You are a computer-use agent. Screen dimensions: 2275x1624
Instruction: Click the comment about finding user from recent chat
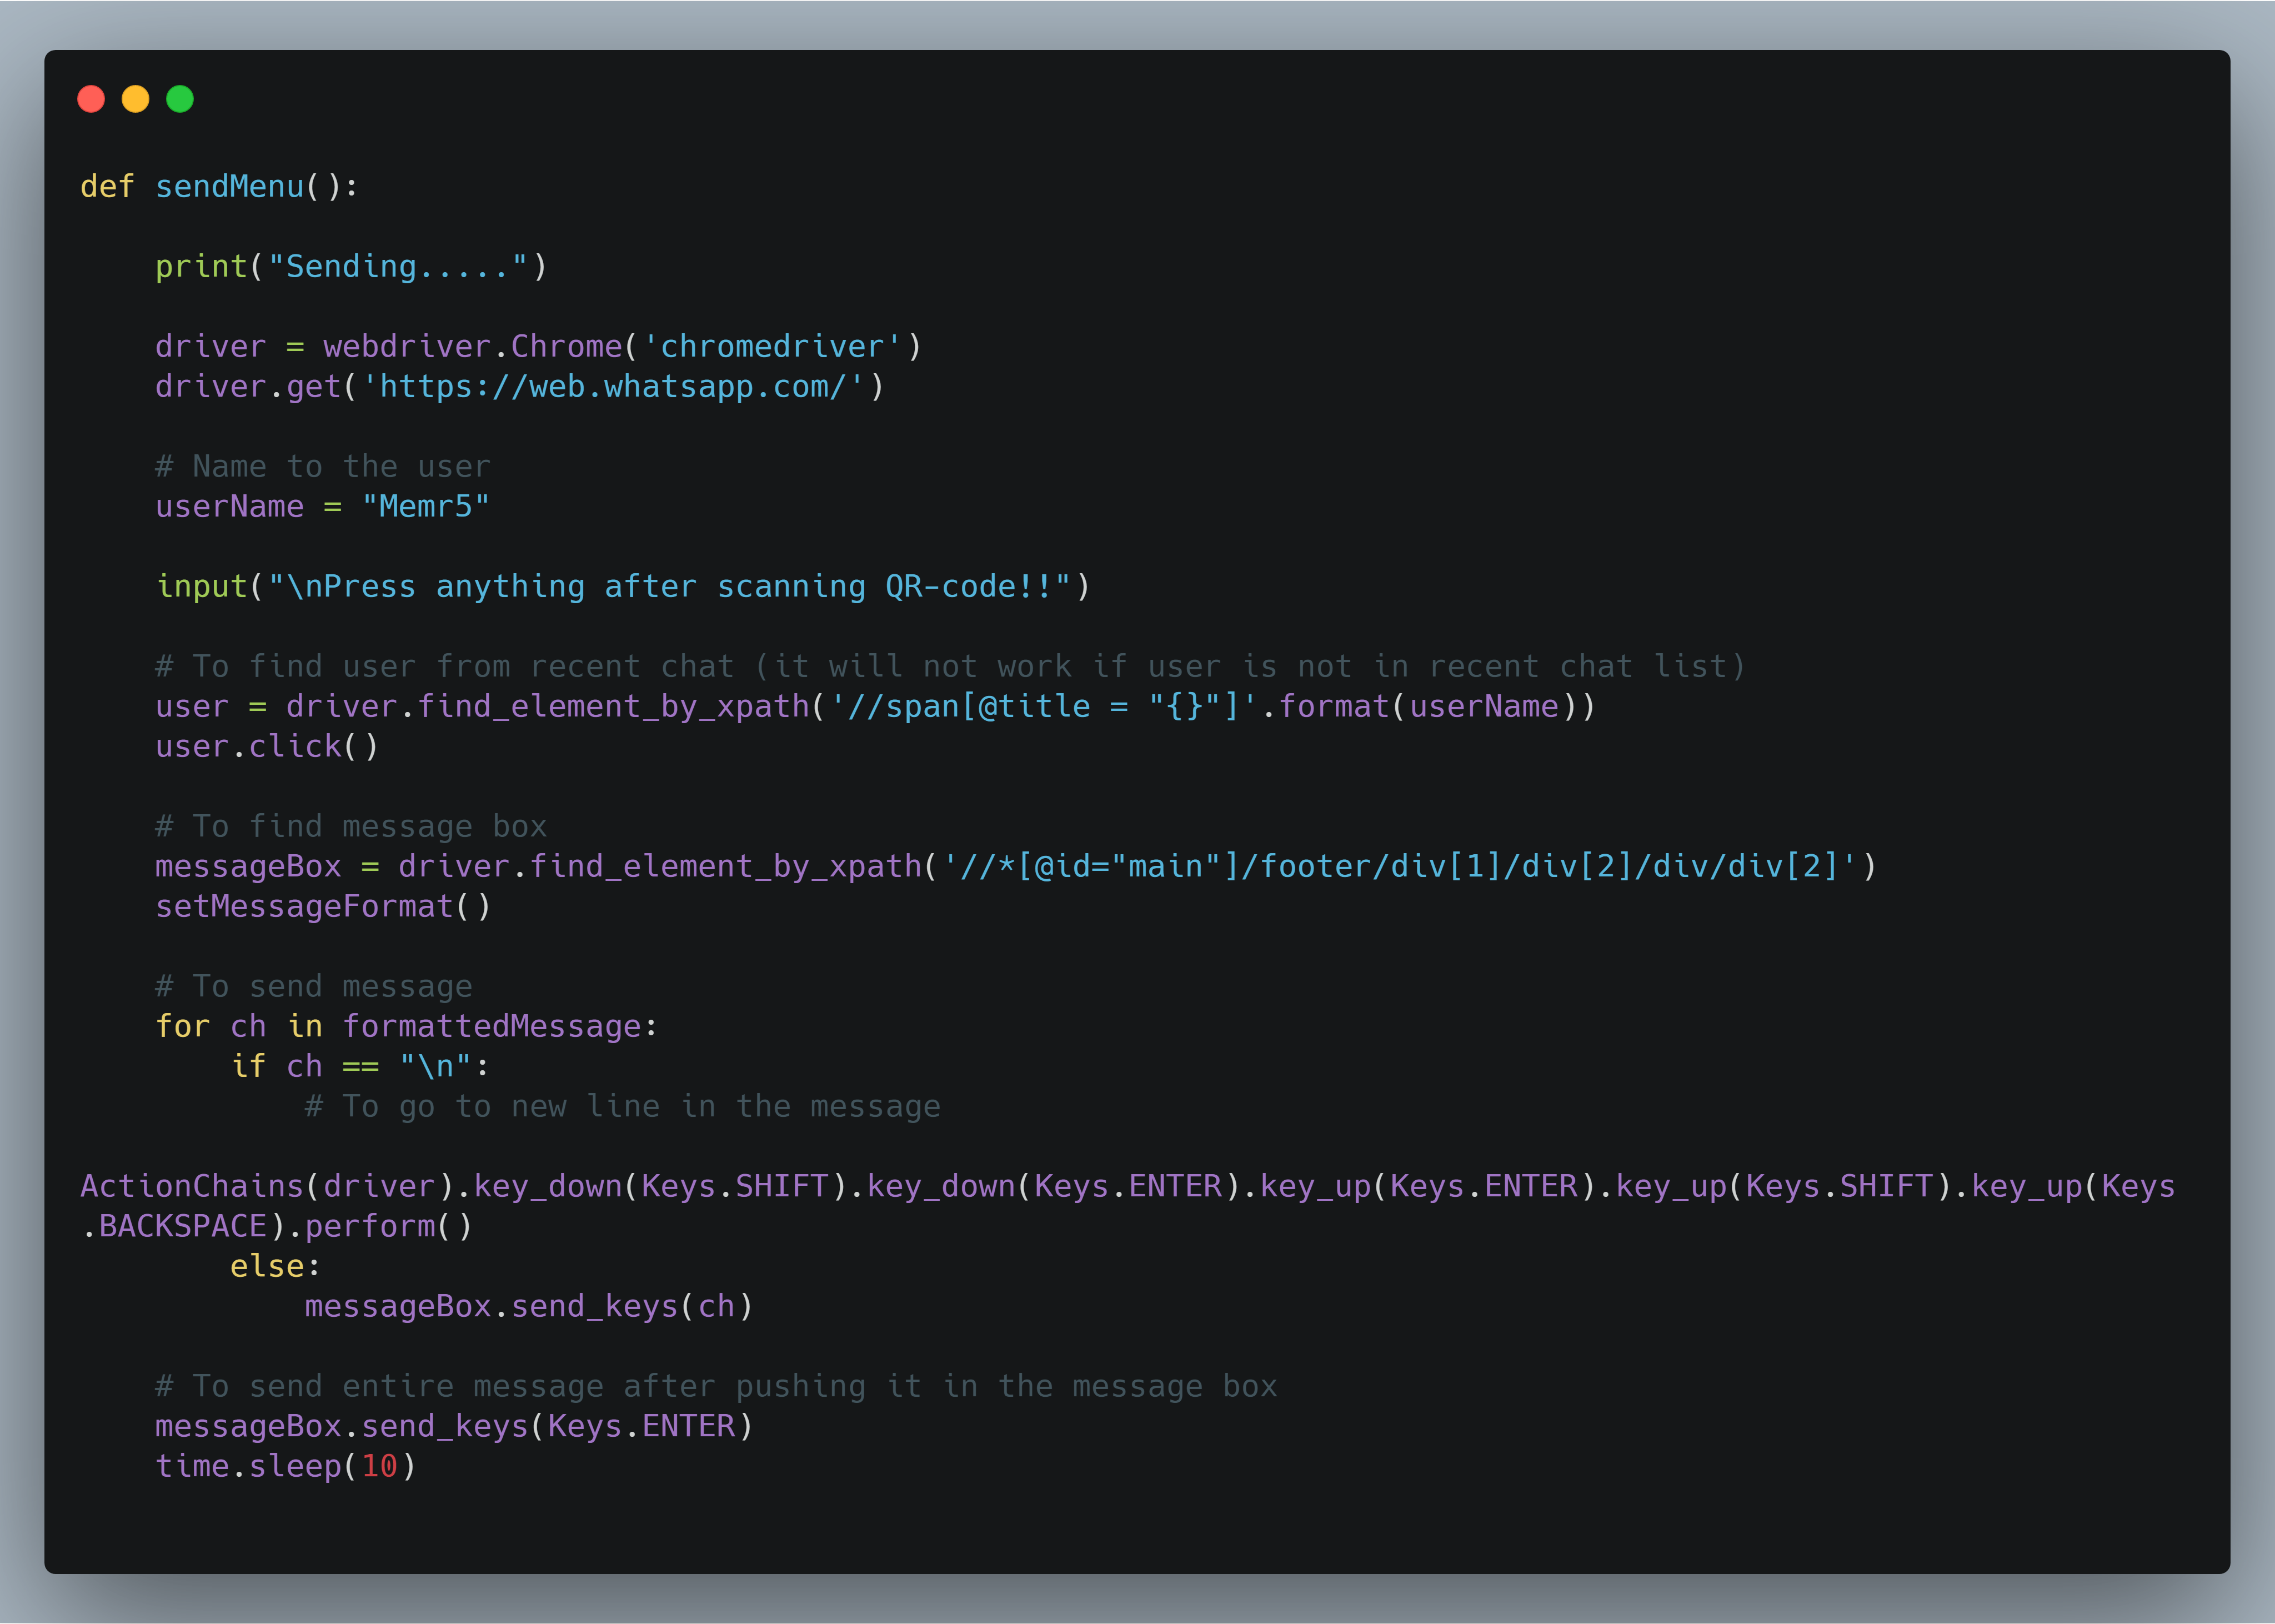click(950, 667)
